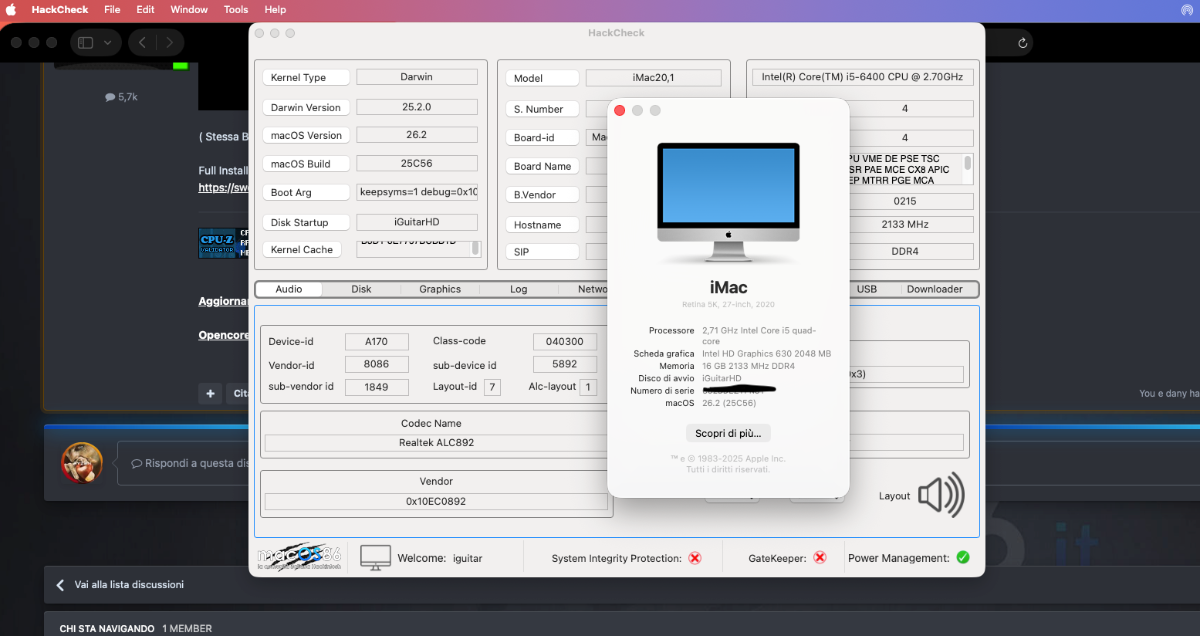Screen dimensions: 1200x636
Task: Go back with browser back arrow
Action: (x=142, y=43)
